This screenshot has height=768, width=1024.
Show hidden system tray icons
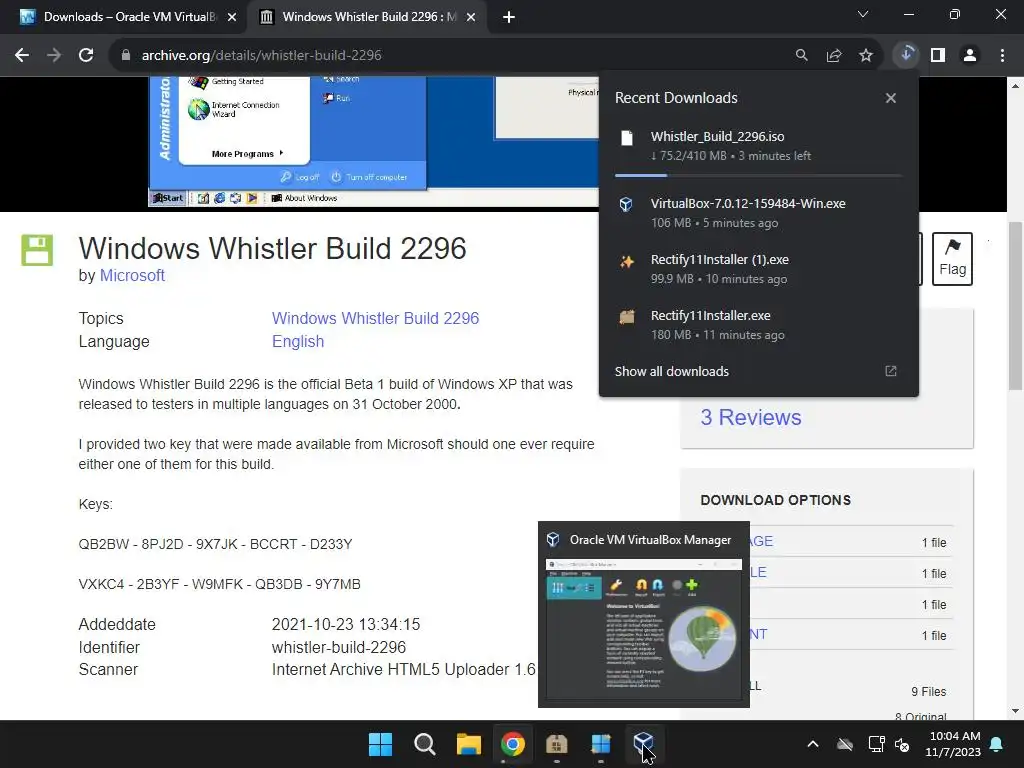(x=813, y=744)
